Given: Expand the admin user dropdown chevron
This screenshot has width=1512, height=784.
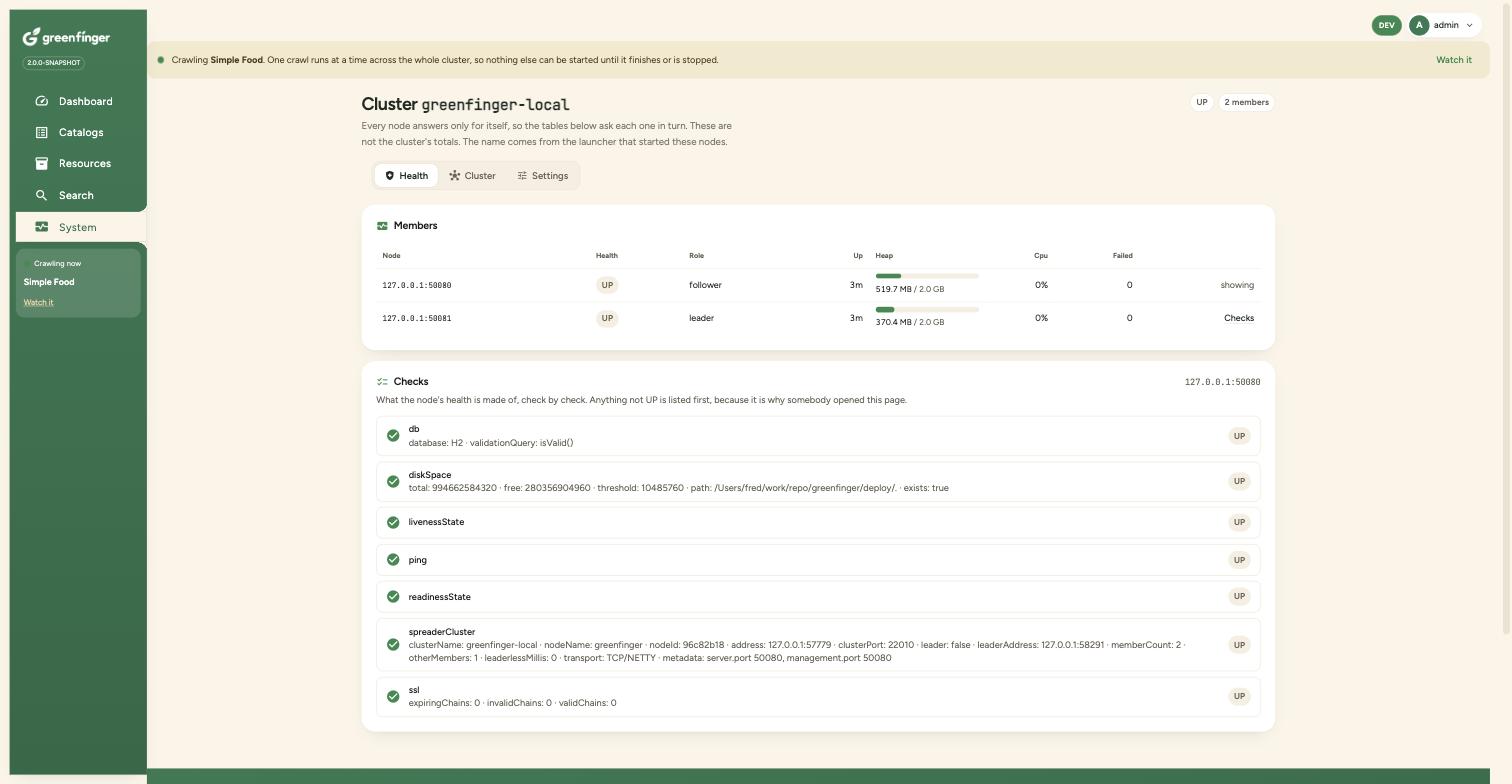Looking at the screenshot, I should coord(1469,26).
